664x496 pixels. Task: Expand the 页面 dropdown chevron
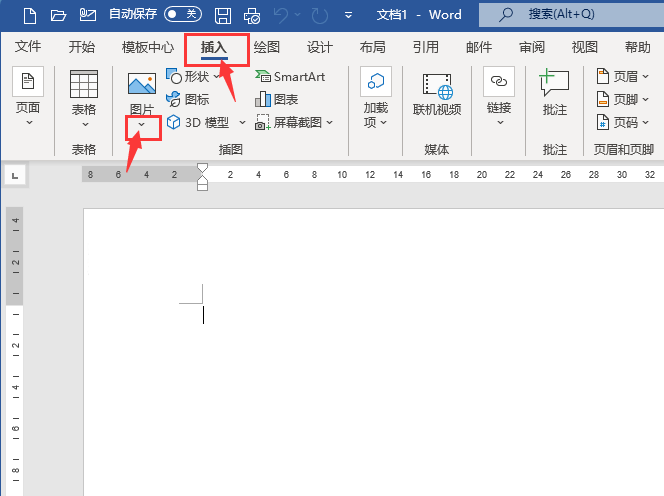29,122
